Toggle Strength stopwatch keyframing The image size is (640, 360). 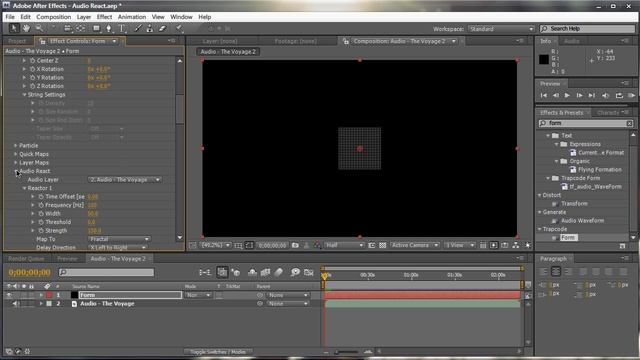[41, 231]
